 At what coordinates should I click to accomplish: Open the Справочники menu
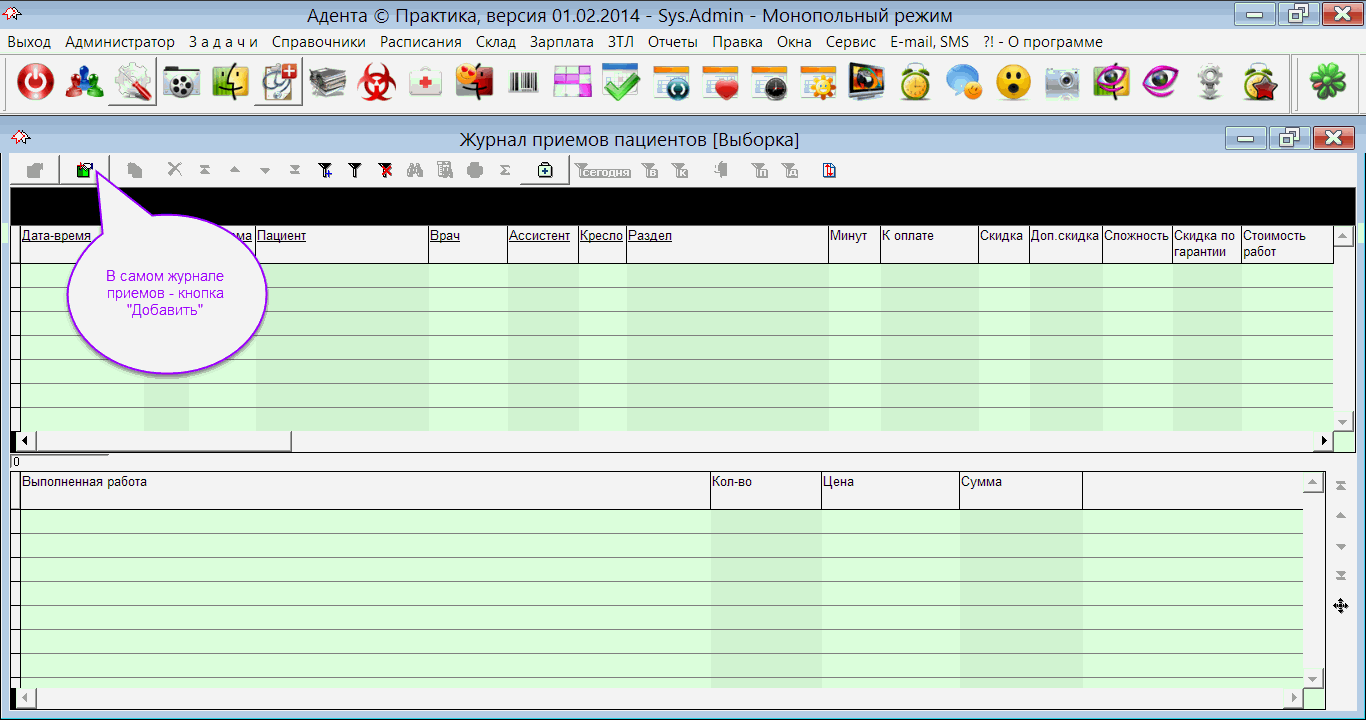pyautogui.click(x=318, y=42)
